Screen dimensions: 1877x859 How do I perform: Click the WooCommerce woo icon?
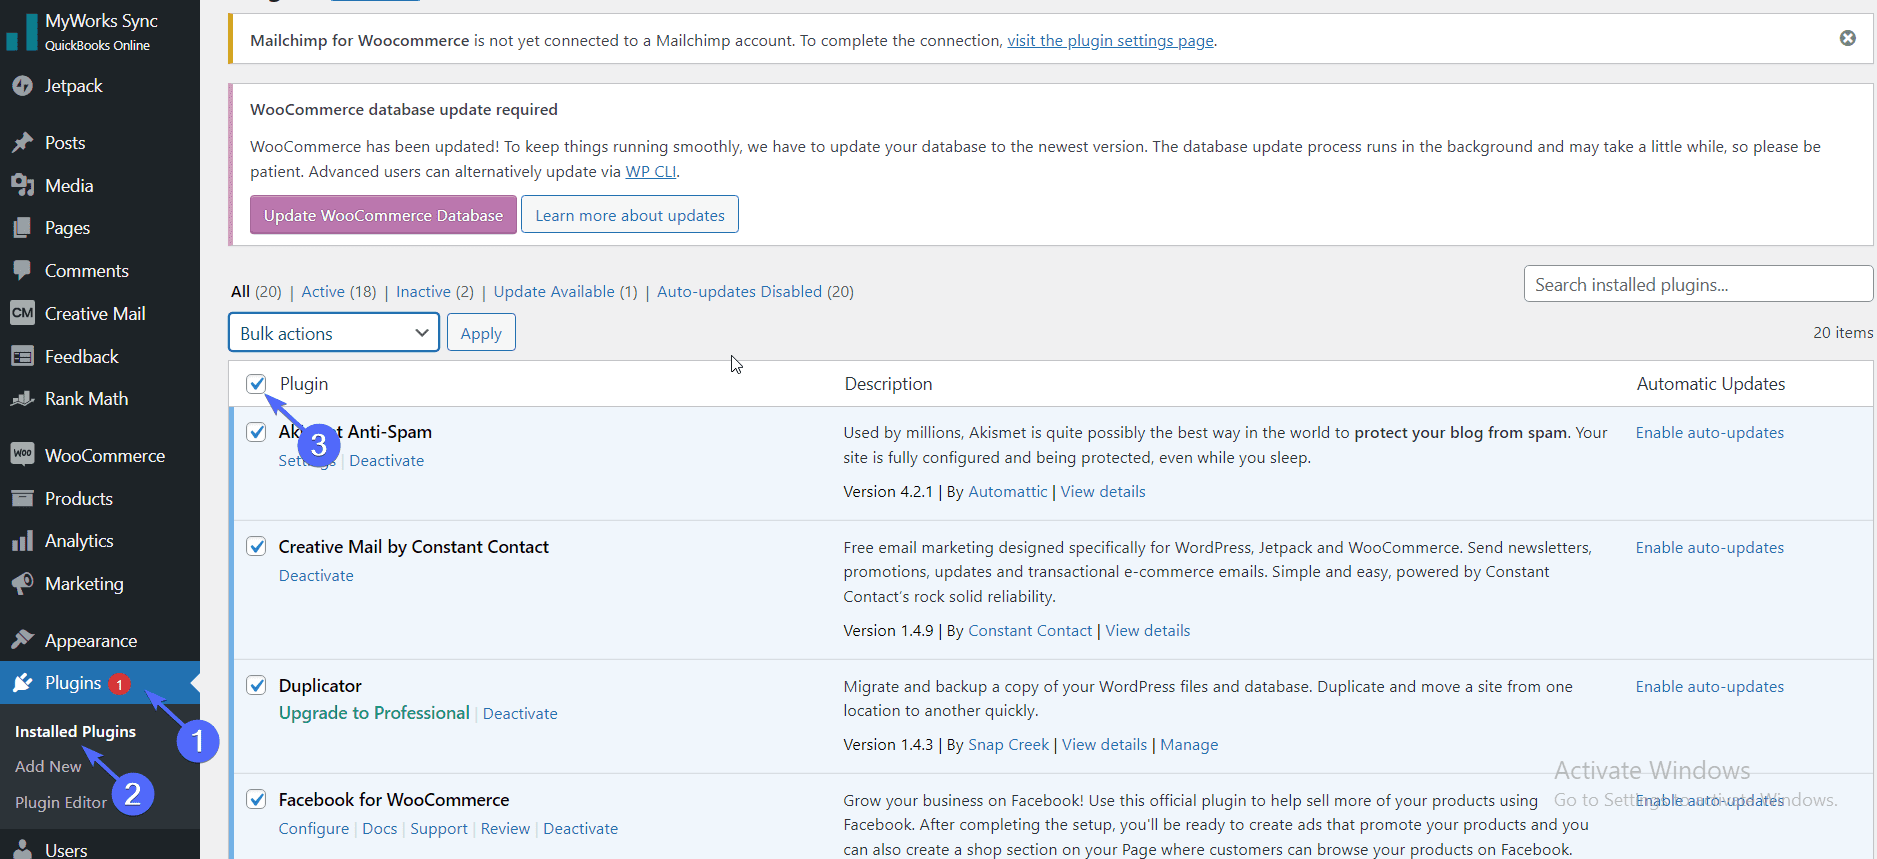pos(22,455)
